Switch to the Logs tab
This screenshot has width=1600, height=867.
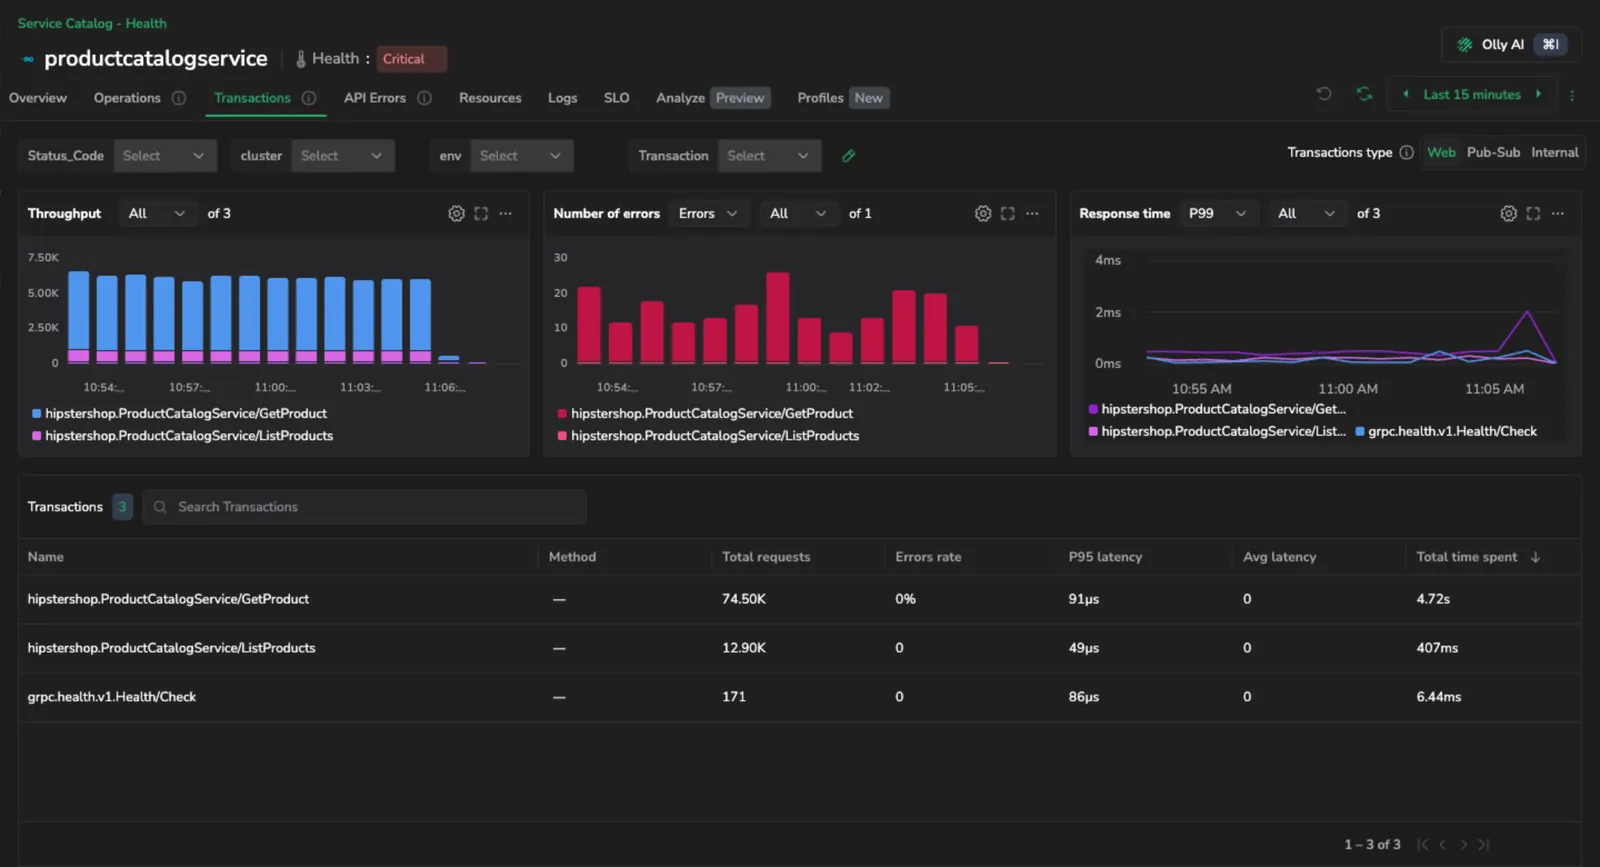coord(562,98)
